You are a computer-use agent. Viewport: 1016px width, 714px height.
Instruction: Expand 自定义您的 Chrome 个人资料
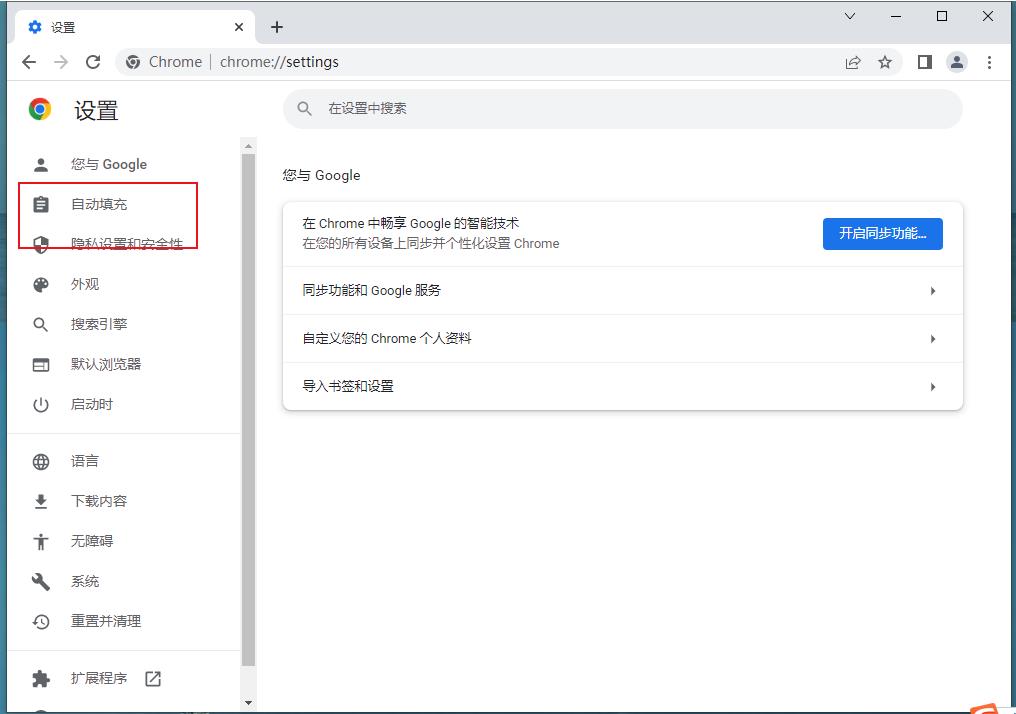[x=622, y=339]
